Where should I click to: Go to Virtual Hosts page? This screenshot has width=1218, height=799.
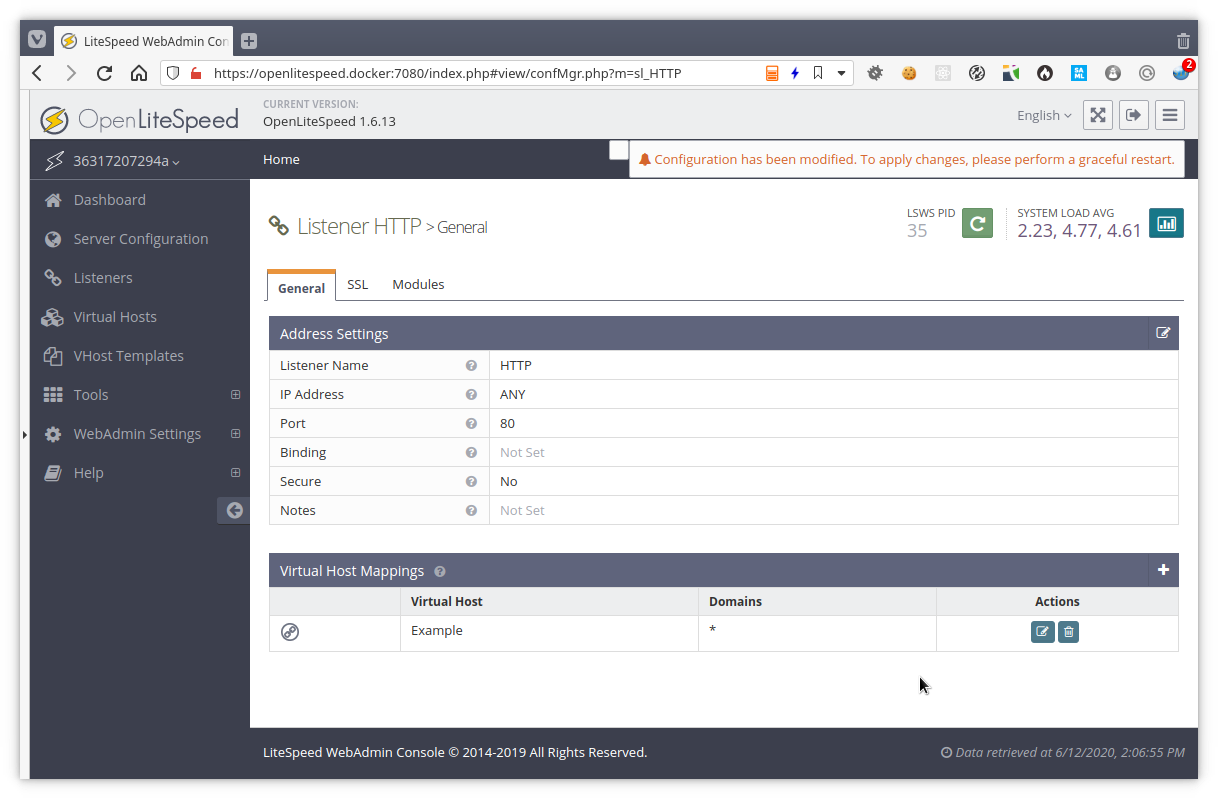pos(115,317)
